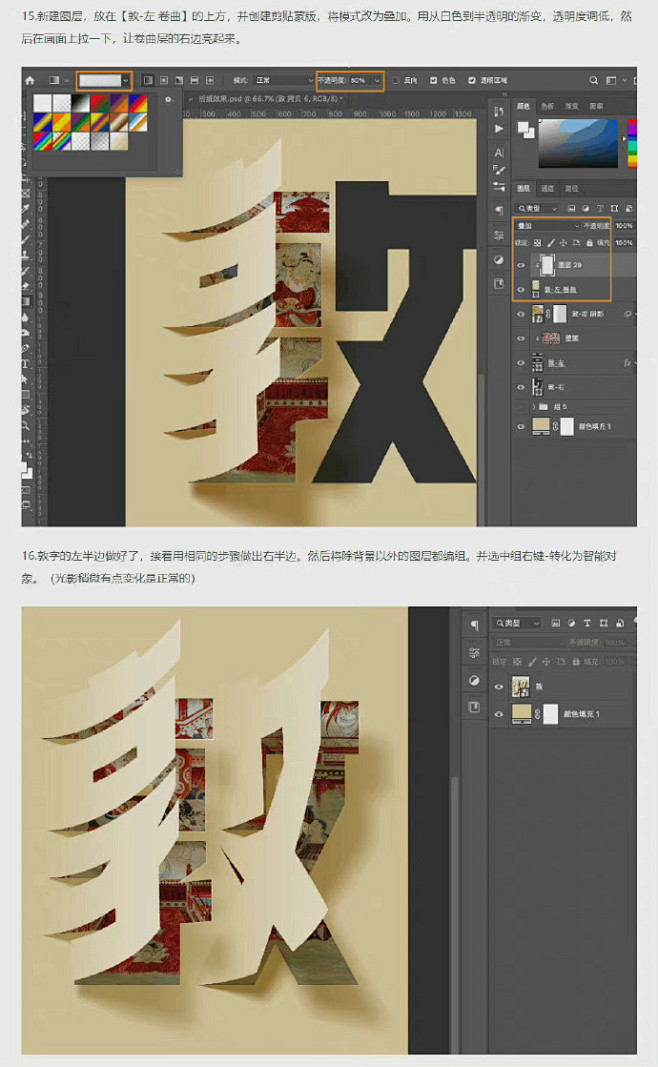Filter pixel layers icon in step 15 Layers panel
The height and width of the screenshot is (1067, 658).
point(571,208)
